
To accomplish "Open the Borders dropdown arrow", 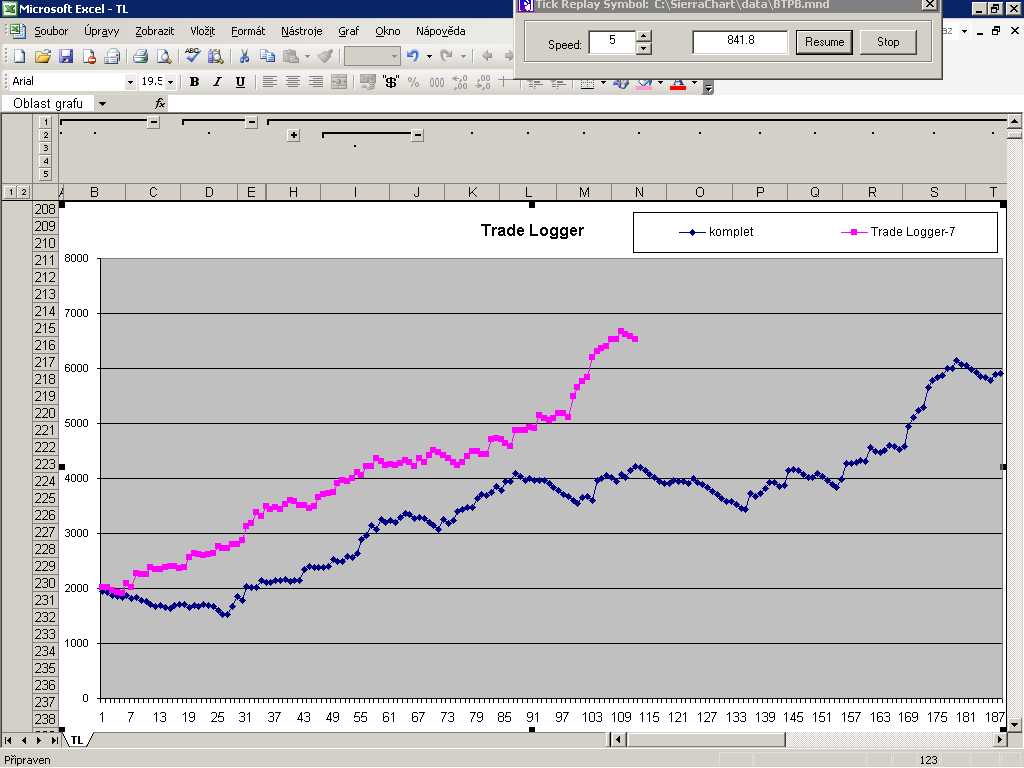I will click(603, 84).
